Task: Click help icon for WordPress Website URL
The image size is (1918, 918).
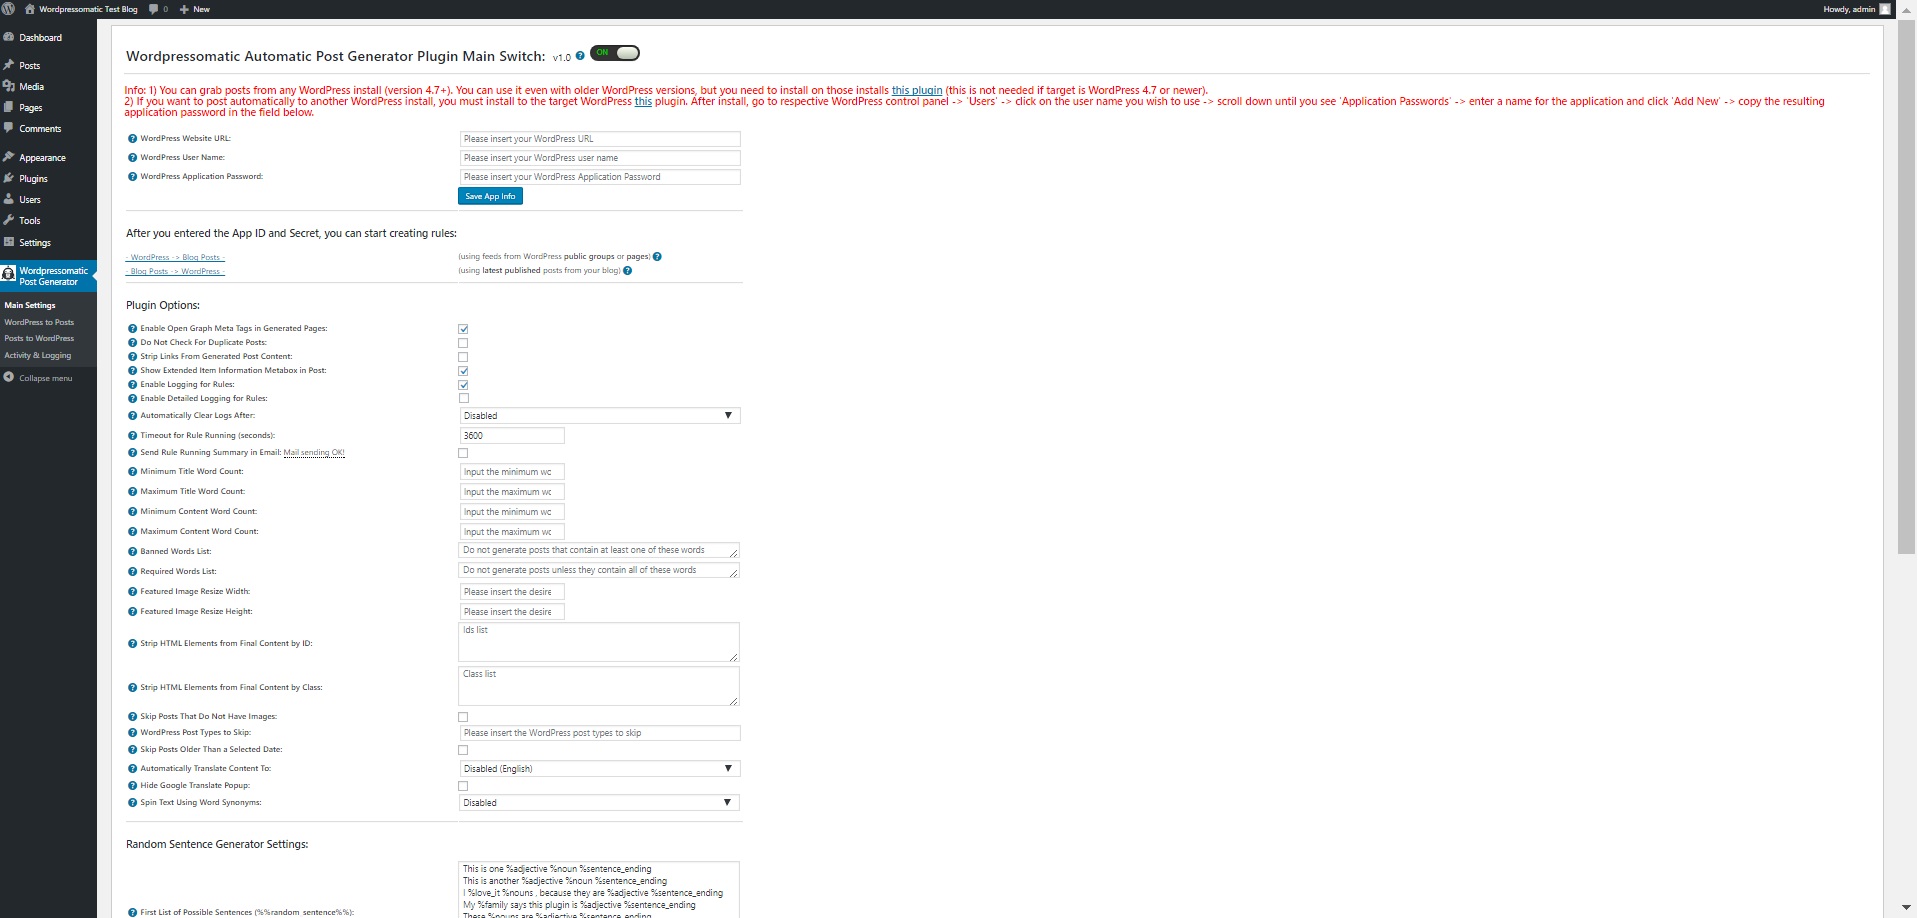Action: (x=132, y=139)
